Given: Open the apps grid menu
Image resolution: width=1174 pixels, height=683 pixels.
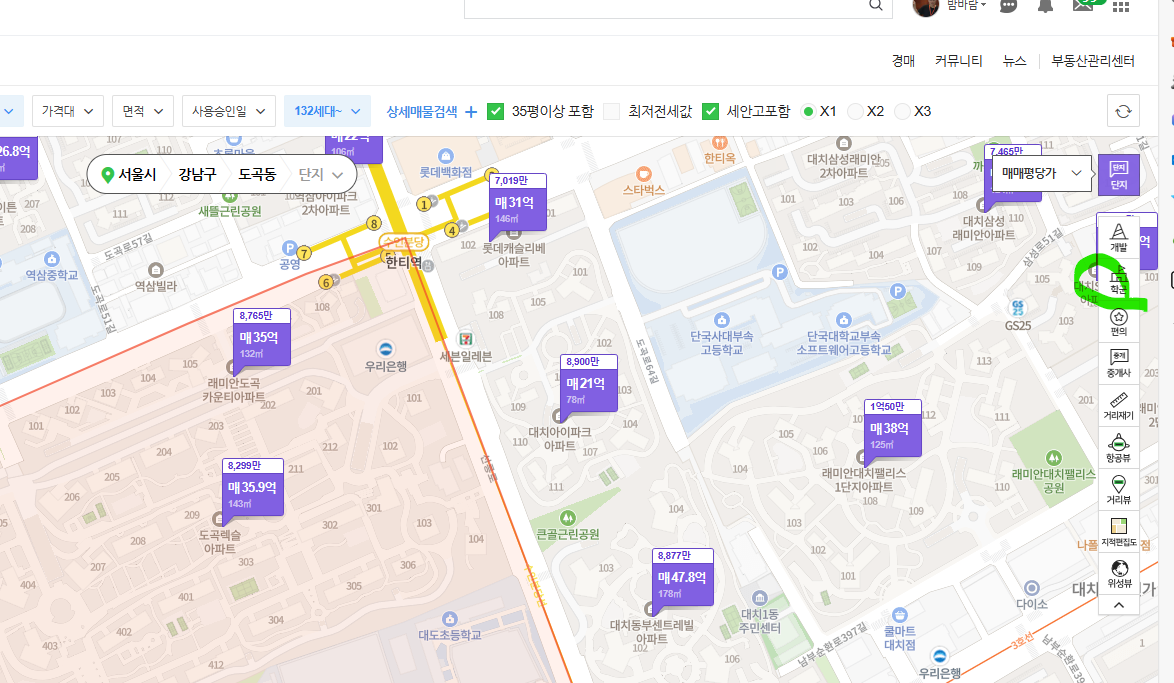Looking at the screenshot, I should click(1121, 6).
